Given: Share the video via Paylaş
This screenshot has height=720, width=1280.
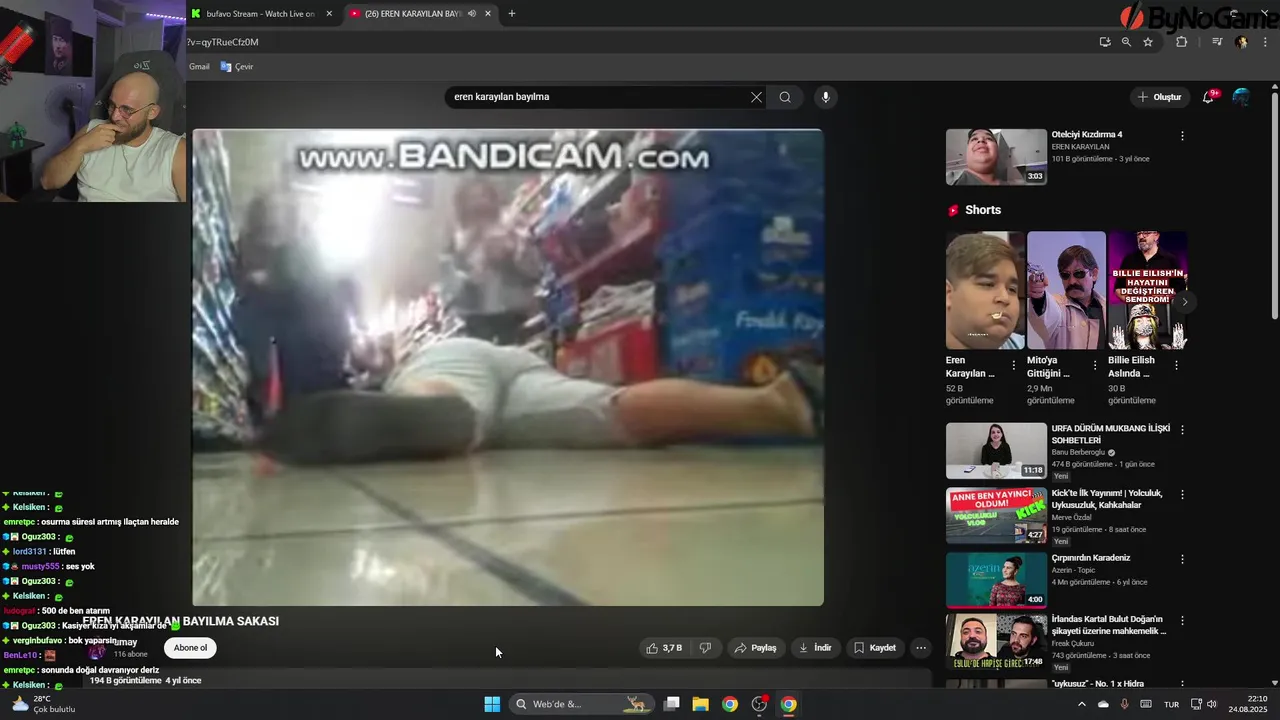Looking at the screenshot, I should [755, 648].
